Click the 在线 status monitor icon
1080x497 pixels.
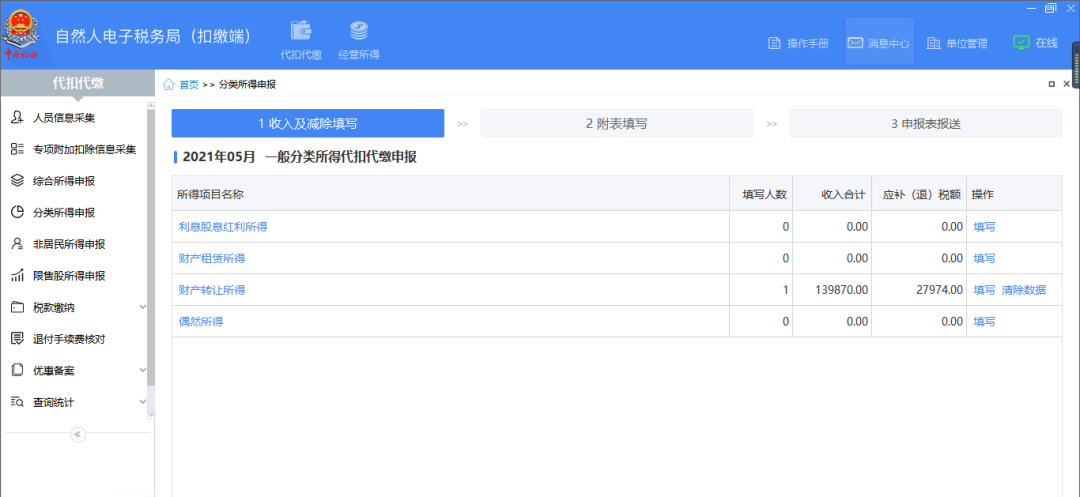[x=1021, y=43]
